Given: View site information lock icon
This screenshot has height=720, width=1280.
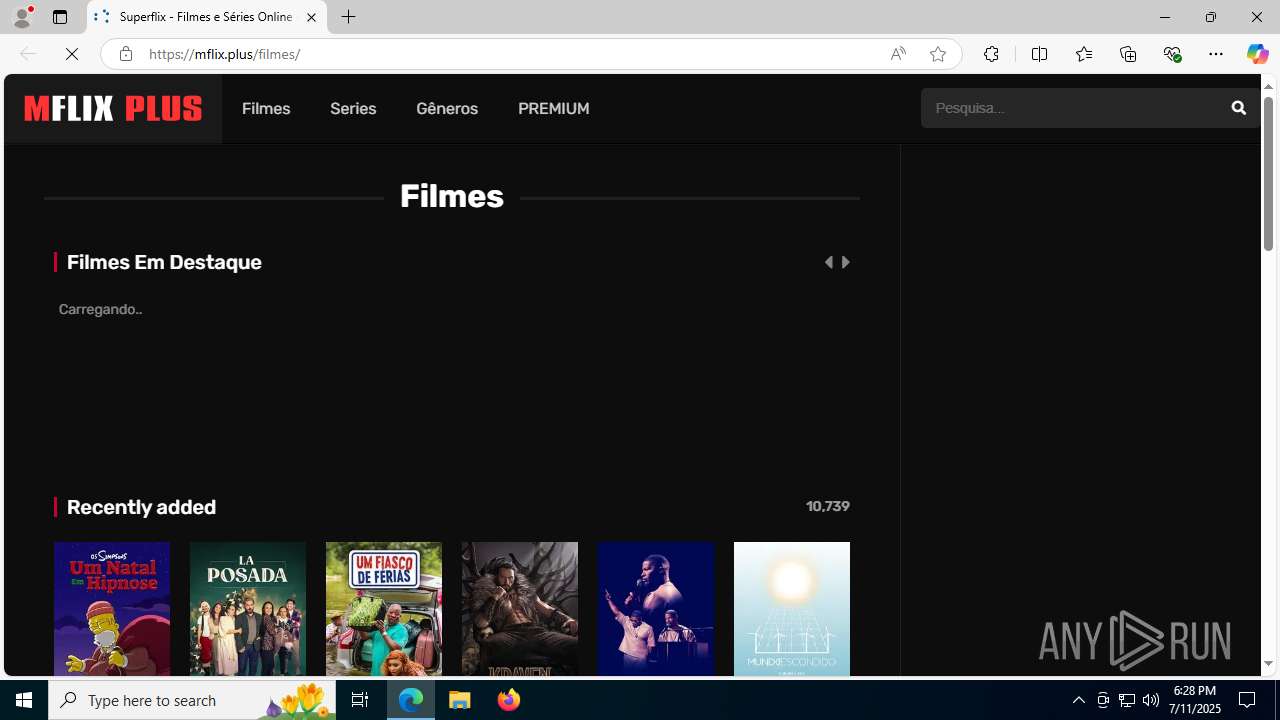Looking at the screenshot, I should (x=125, y=54).
